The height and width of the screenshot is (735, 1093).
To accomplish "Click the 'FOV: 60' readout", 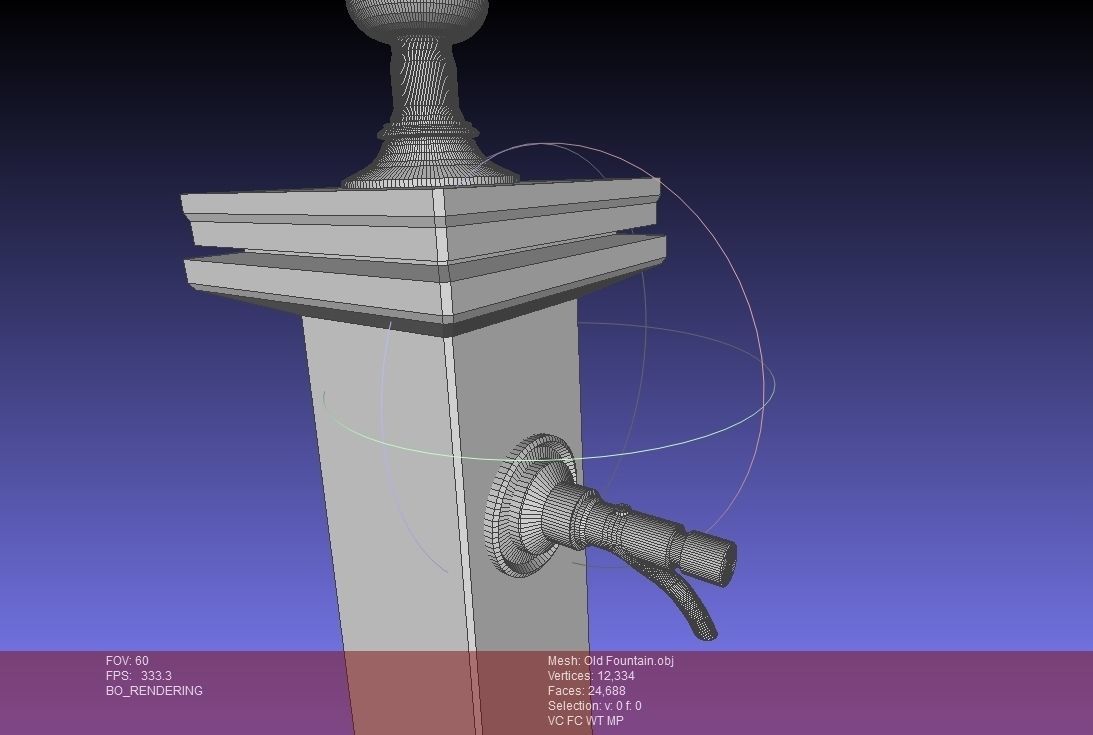I will point(127,660).
